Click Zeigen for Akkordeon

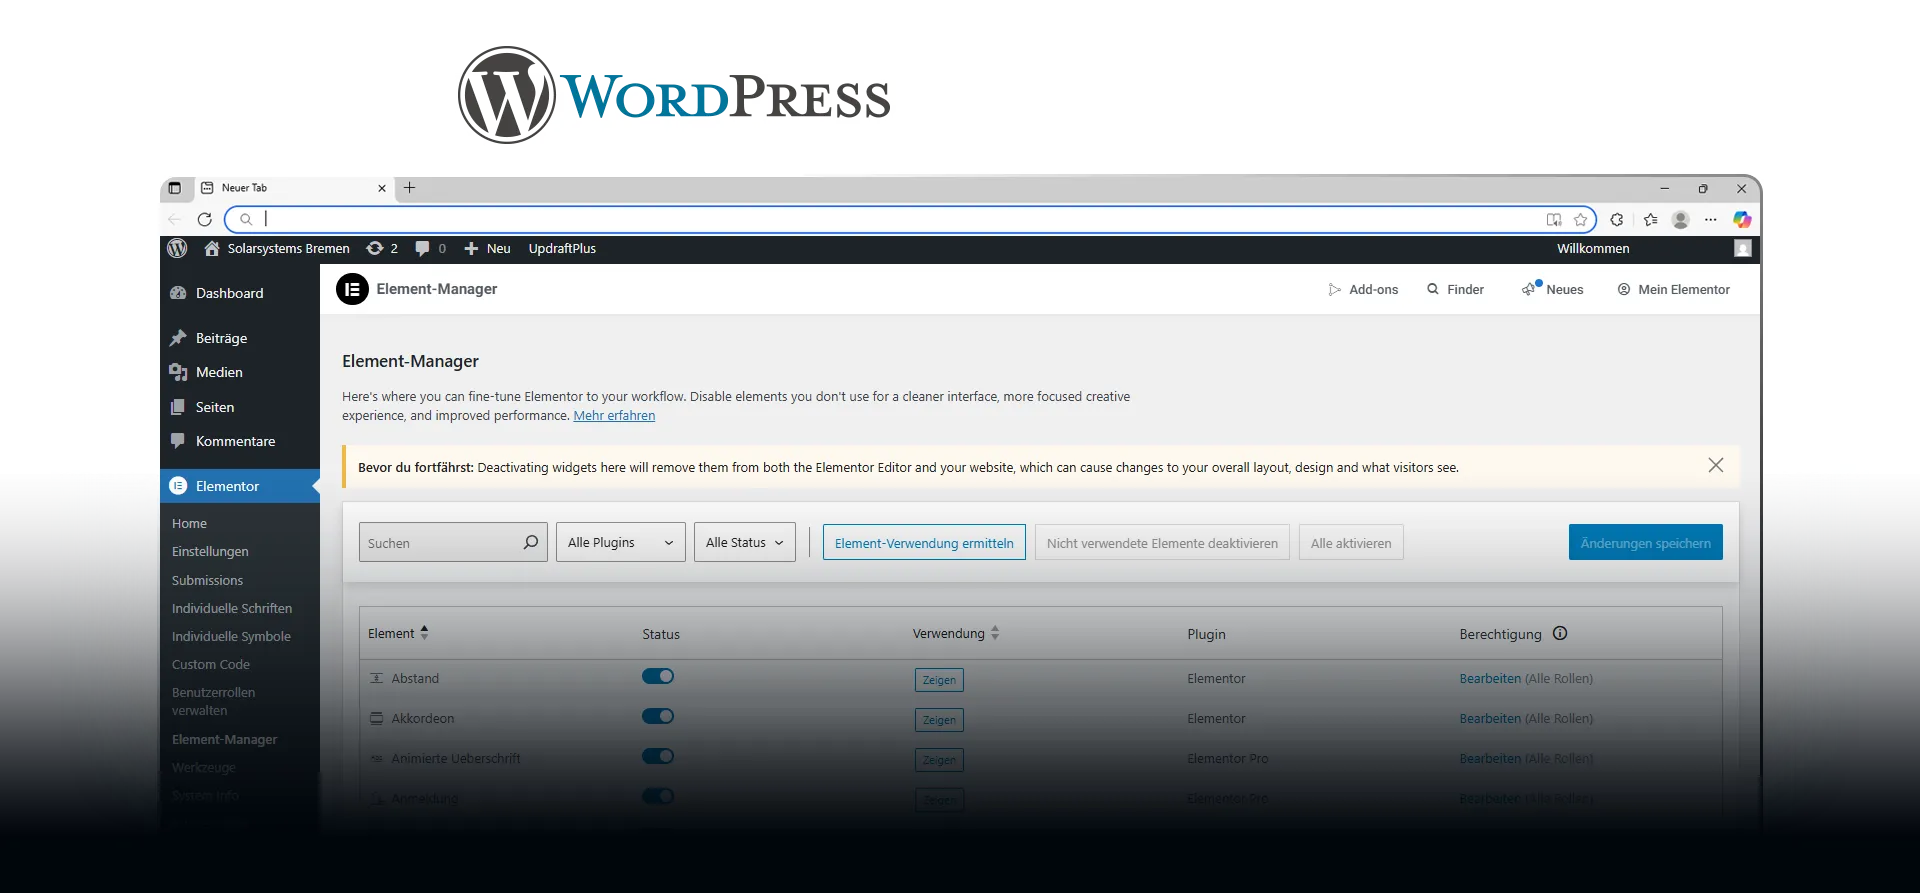pyautogui.click(x=939, y=720)
